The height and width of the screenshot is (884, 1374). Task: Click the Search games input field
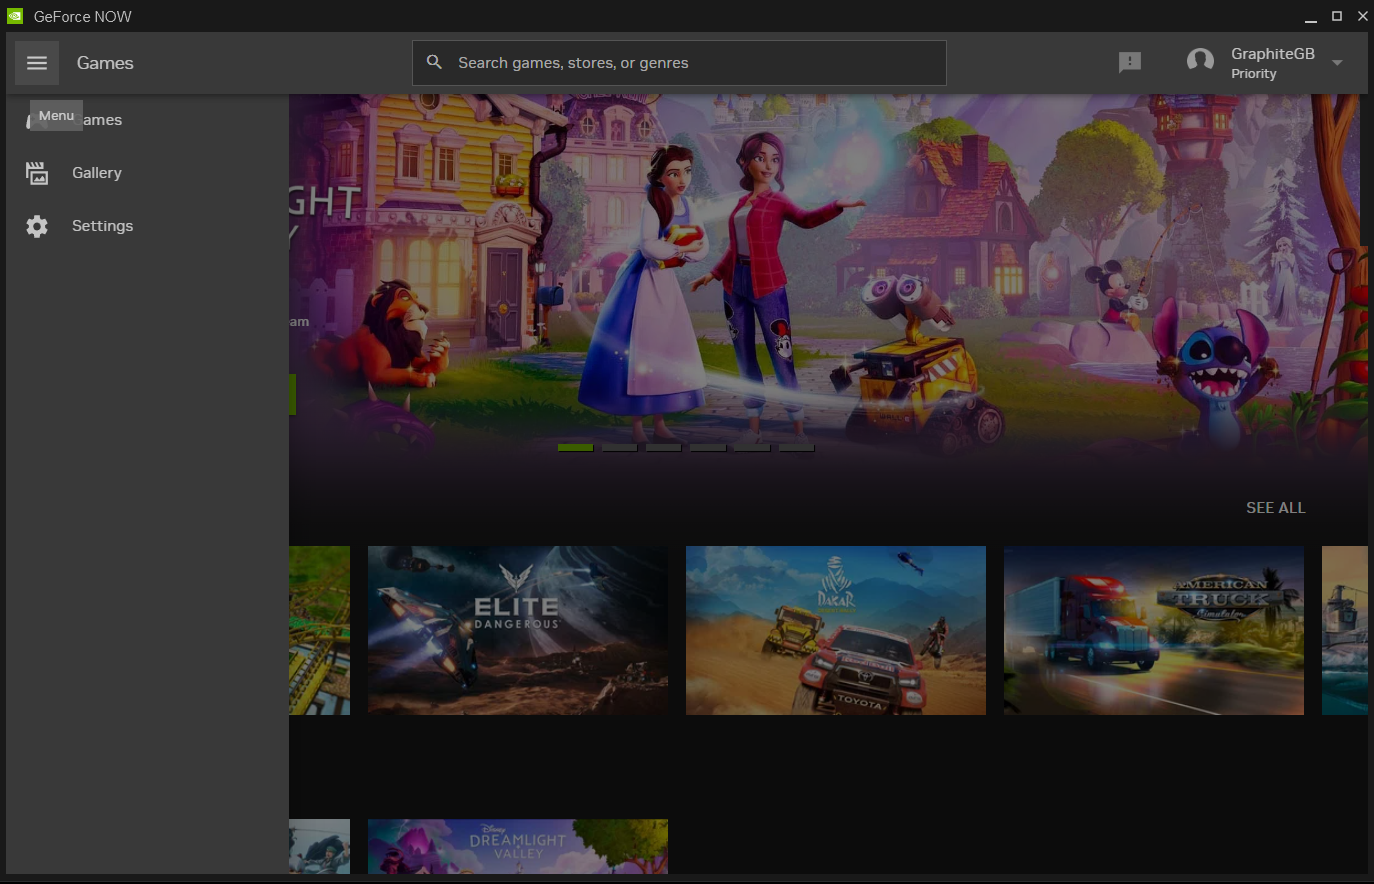click(679, 63)
